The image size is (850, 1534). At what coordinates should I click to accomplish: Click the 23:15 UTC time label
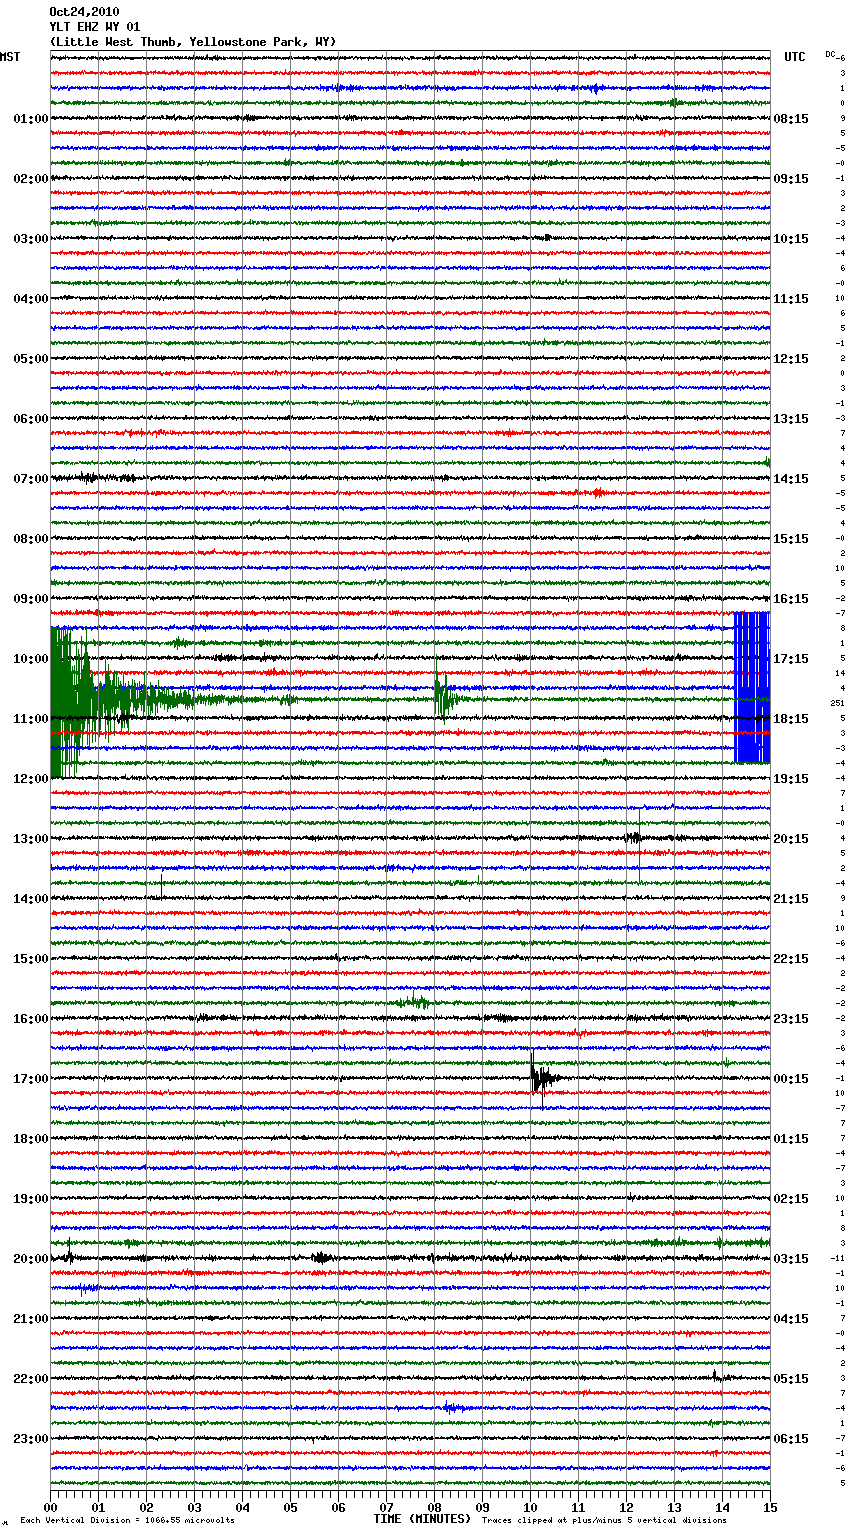pyautogui.click(x=791, y=1019)
